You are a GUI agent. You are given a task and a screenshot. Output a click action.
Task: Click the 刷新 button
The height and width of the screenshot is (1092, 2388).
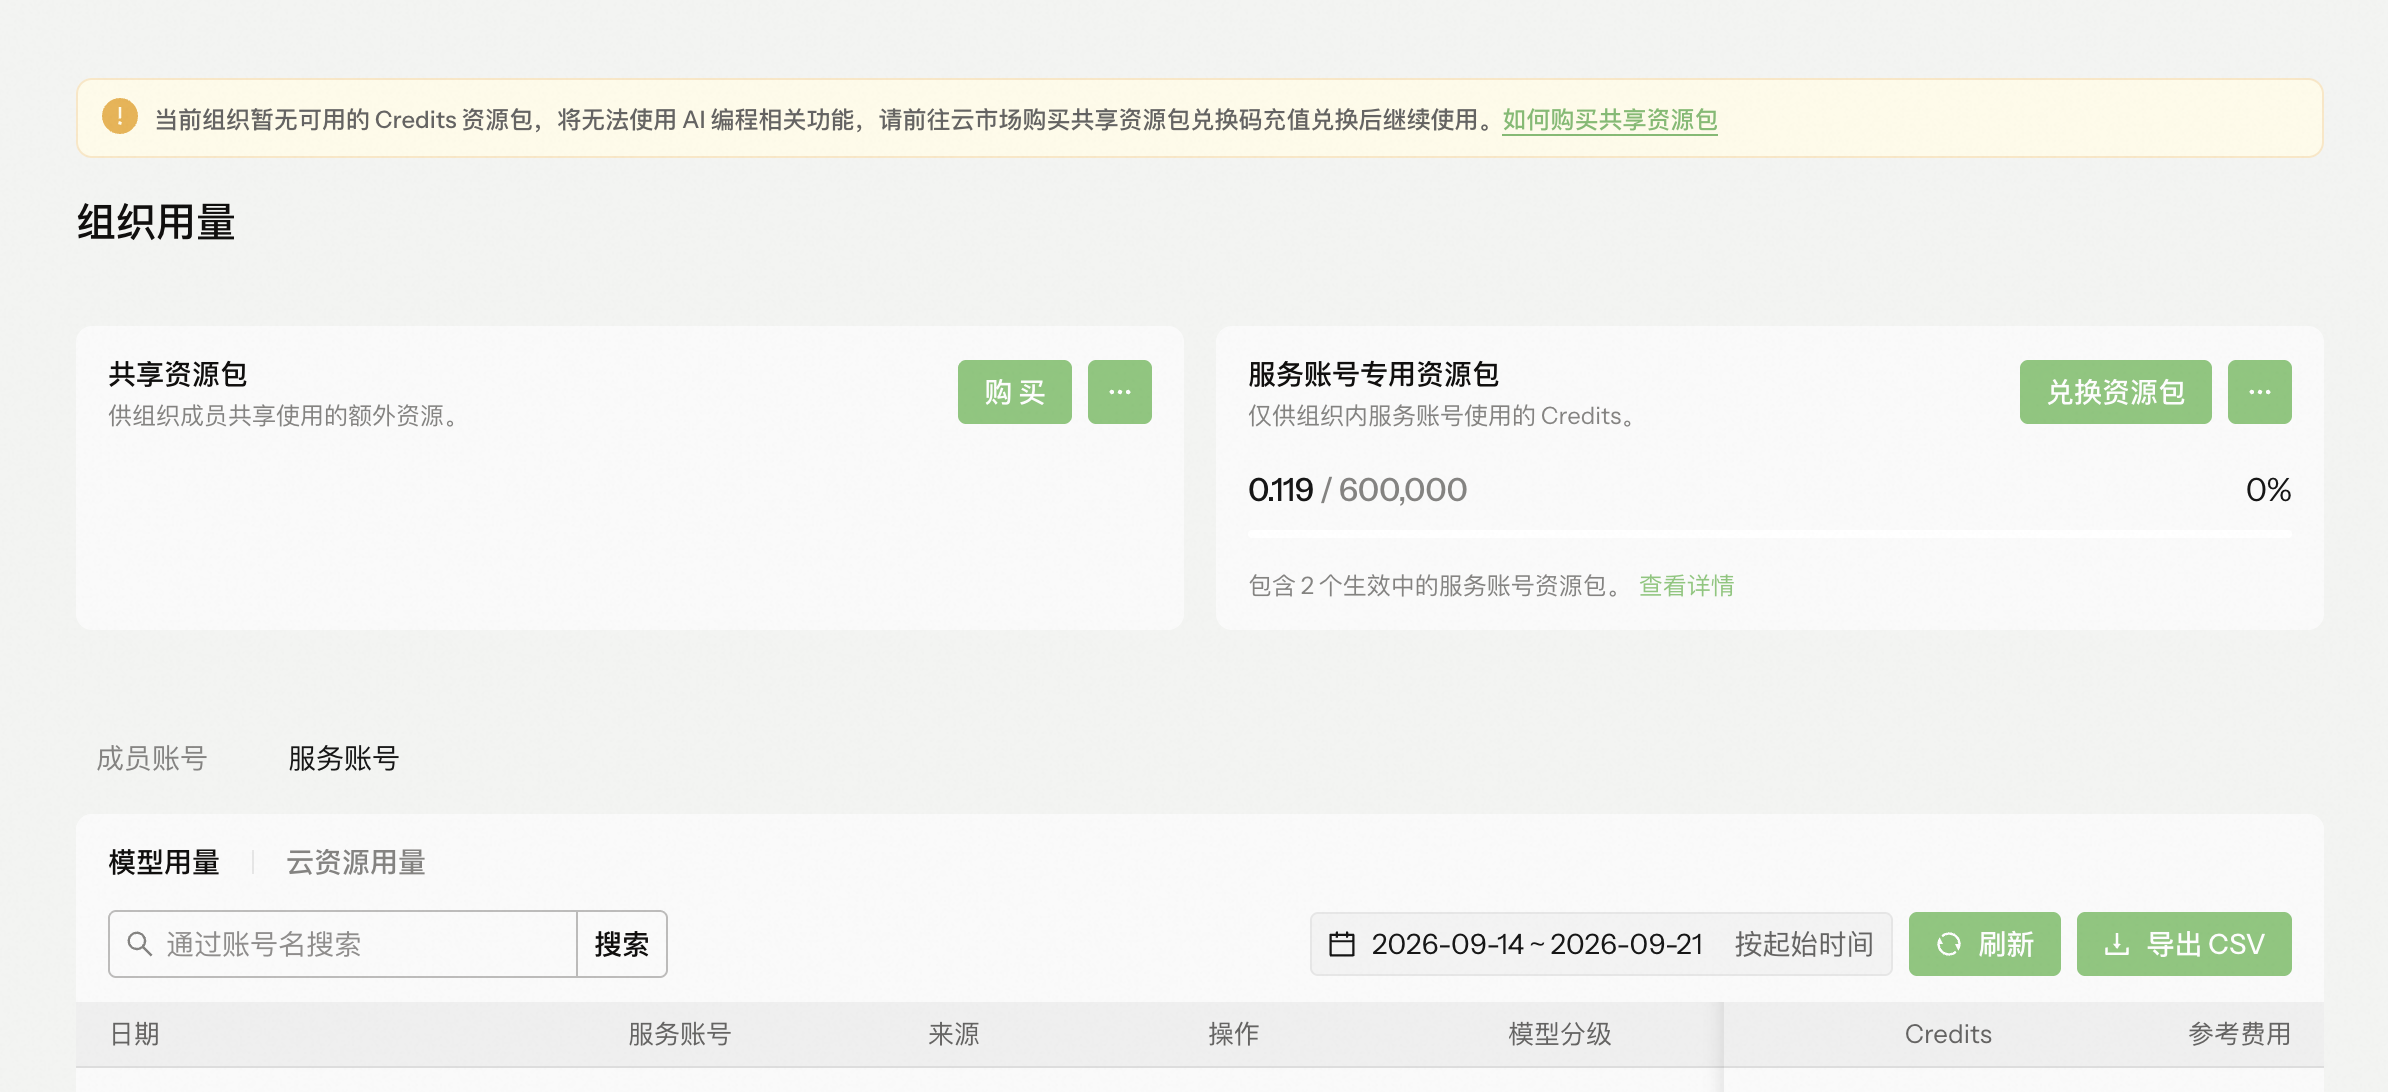tap(1984, 944)
